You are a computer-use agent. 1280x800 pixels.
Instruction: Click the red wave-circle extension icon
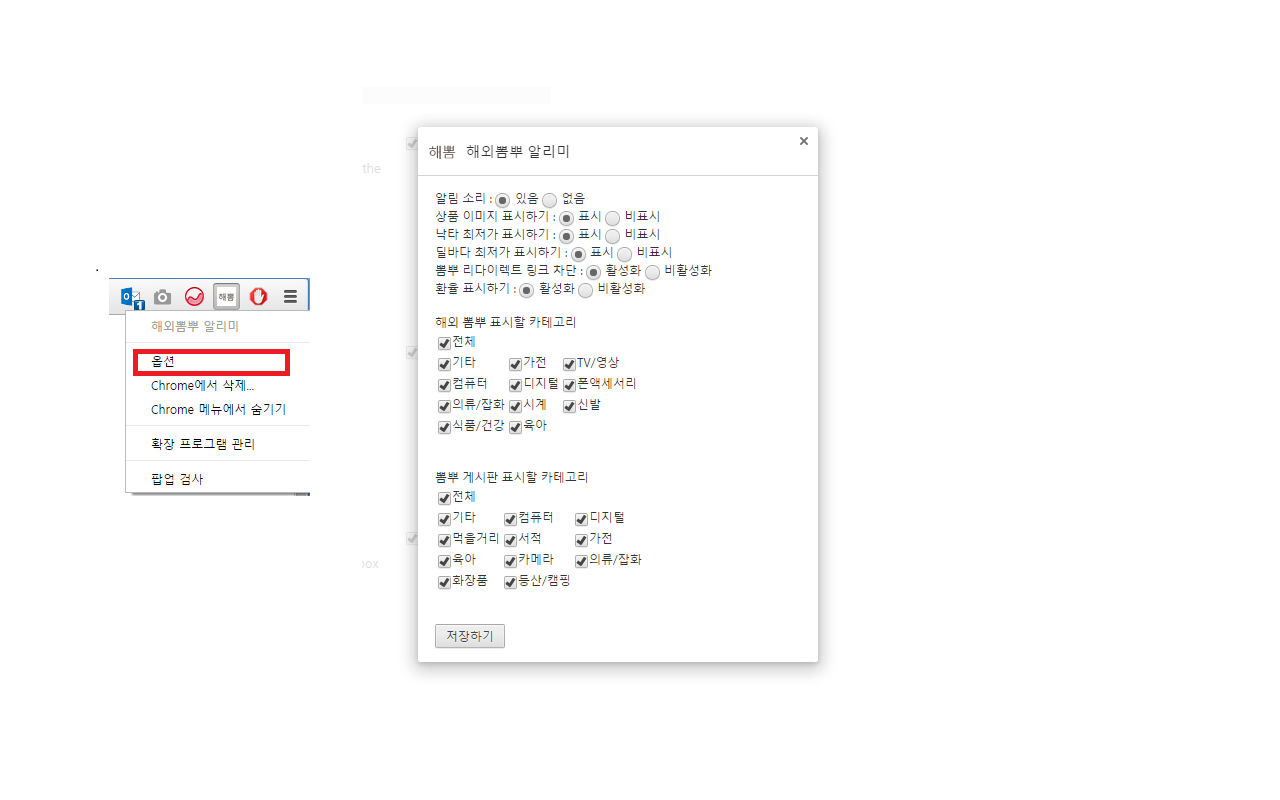(x=194, y=297)
